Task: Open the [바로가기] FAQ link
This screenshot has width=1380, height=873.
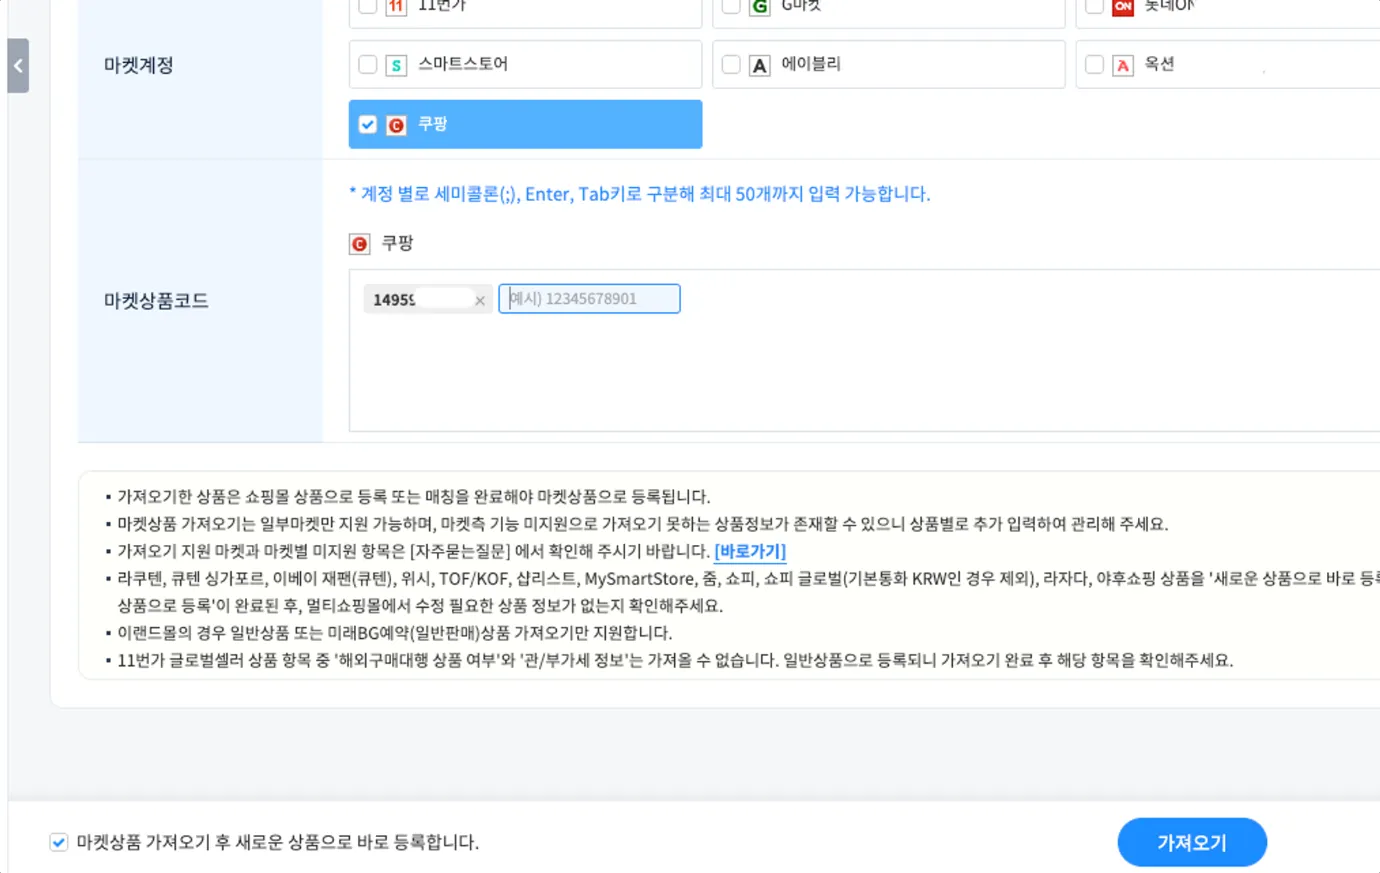Action: pyautogui.click(x=750, y=551)
